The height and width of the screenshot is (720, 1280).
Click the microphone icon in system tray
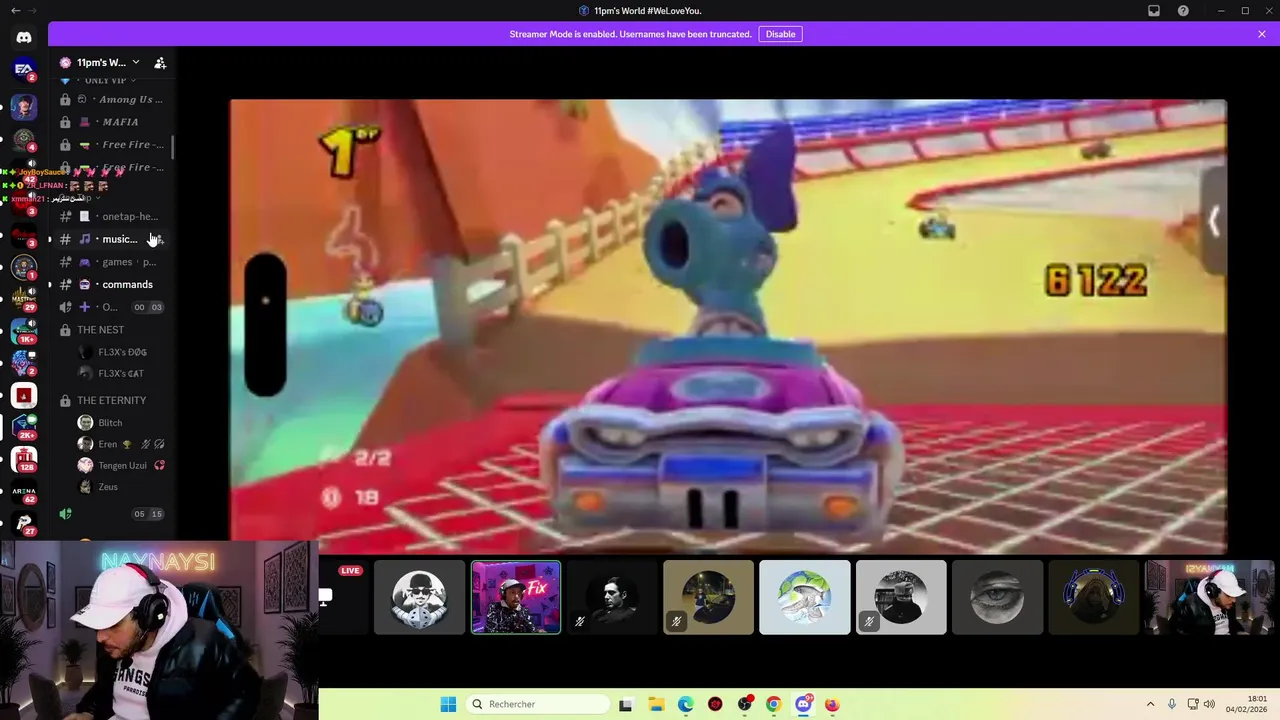pyautogui.click(x=1172, y=704)
